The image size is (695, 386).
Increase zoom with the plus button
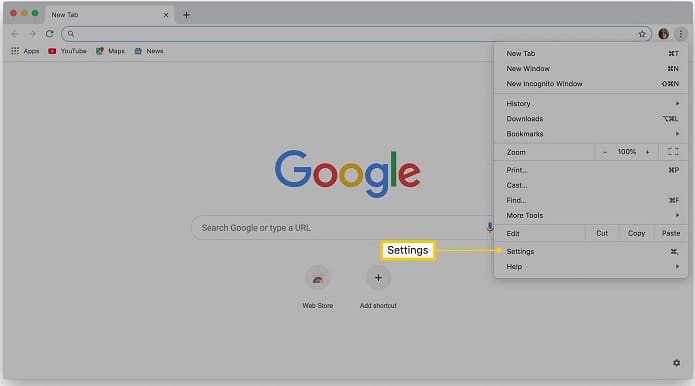[648, 152]
